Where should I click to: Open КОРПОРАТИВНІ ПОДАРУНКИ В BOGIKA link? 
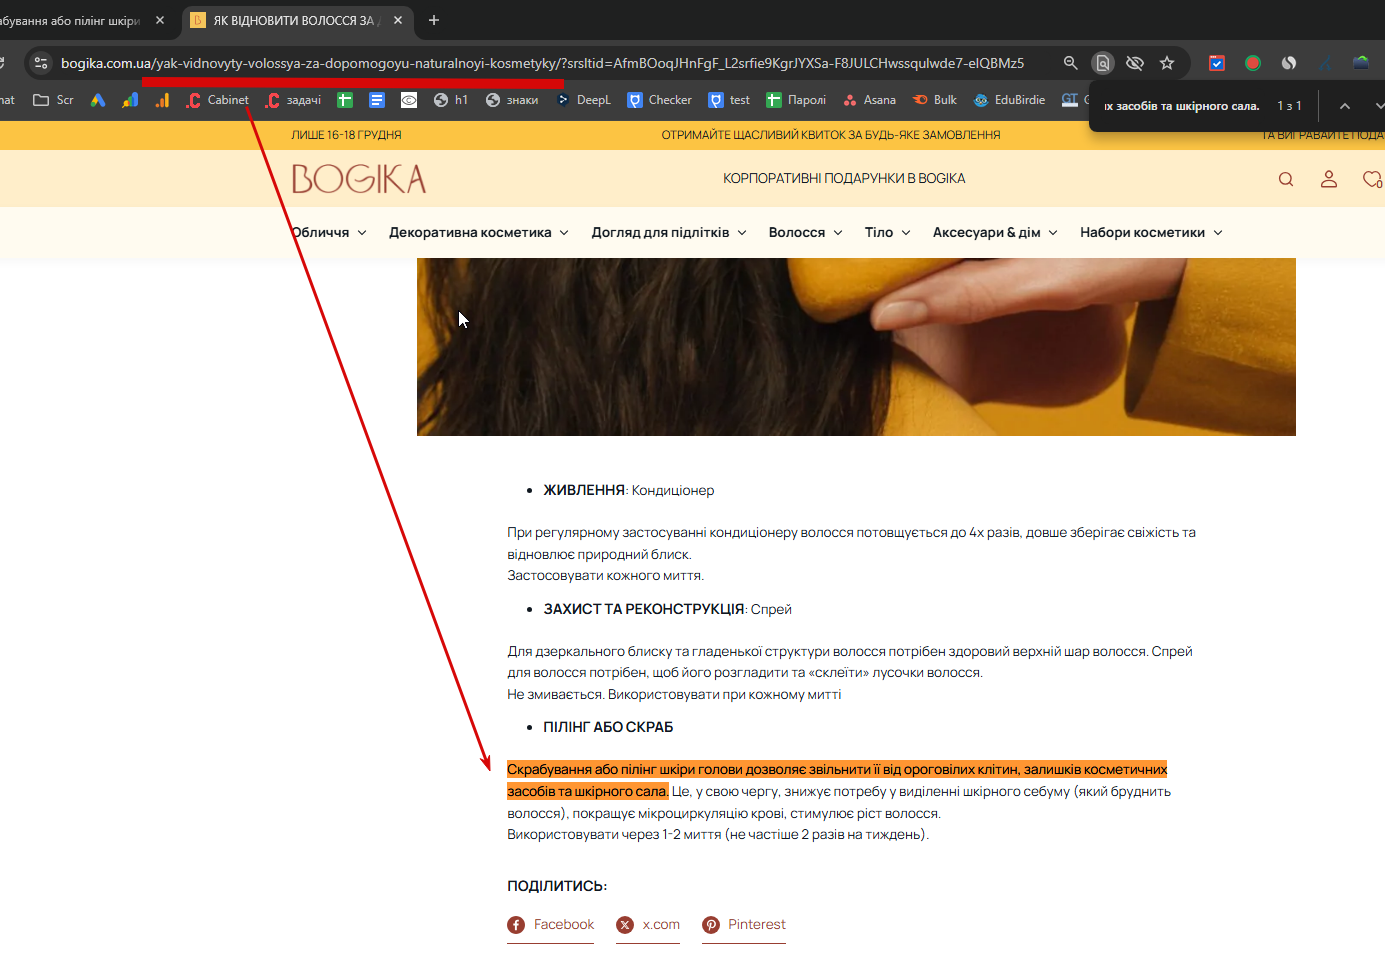844,179
